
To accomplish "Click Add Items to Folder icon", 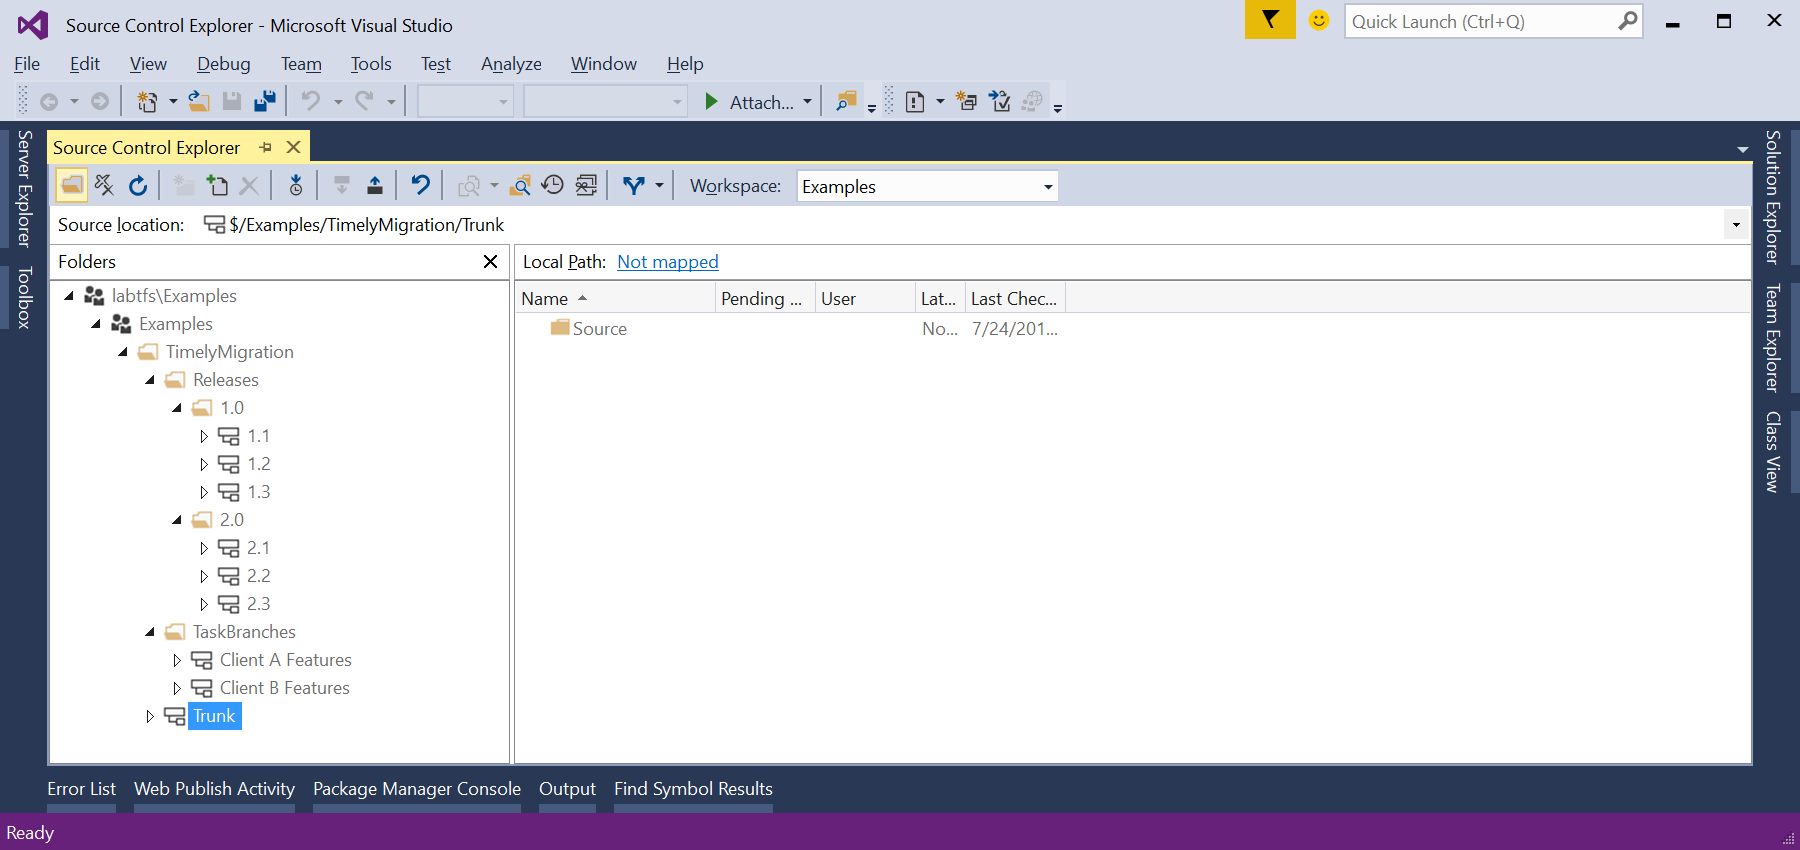I will point(217,185).
